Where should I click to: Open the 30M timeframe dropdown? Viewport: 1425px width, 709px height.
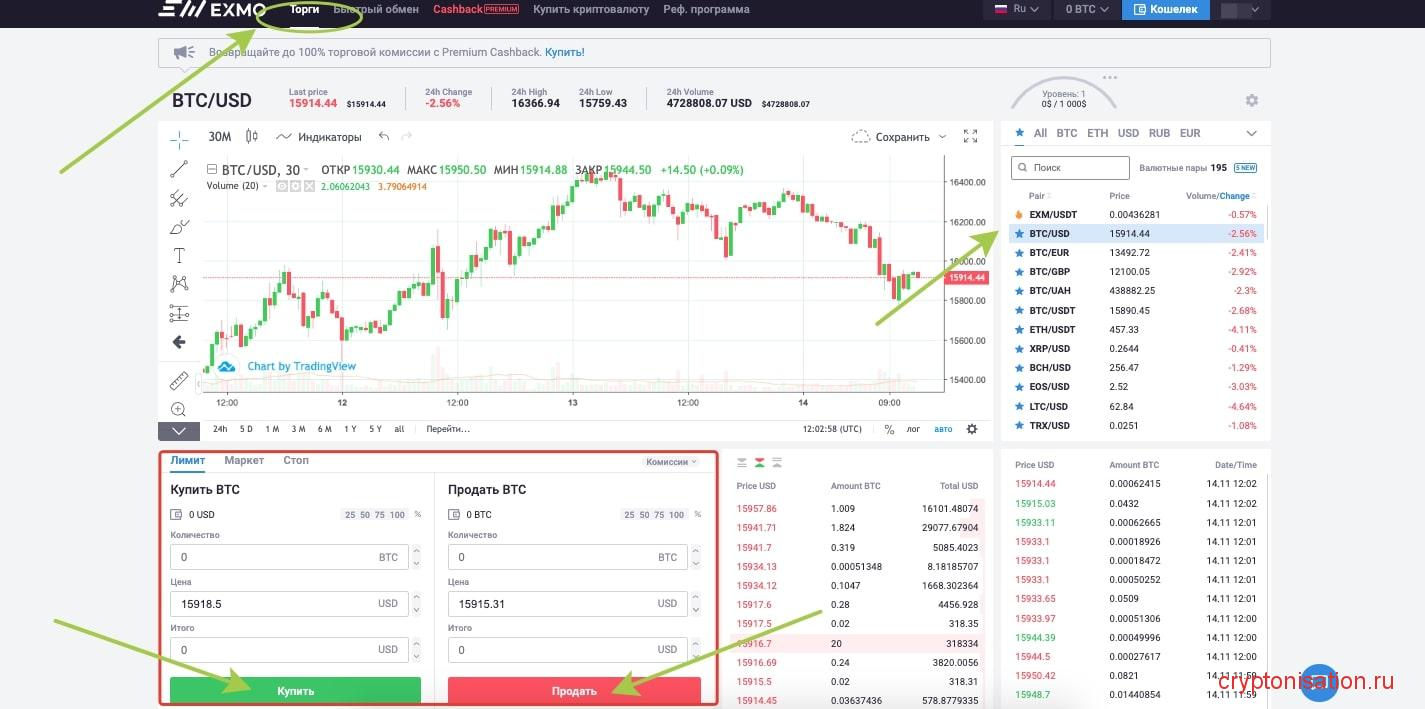coord(219,136)
